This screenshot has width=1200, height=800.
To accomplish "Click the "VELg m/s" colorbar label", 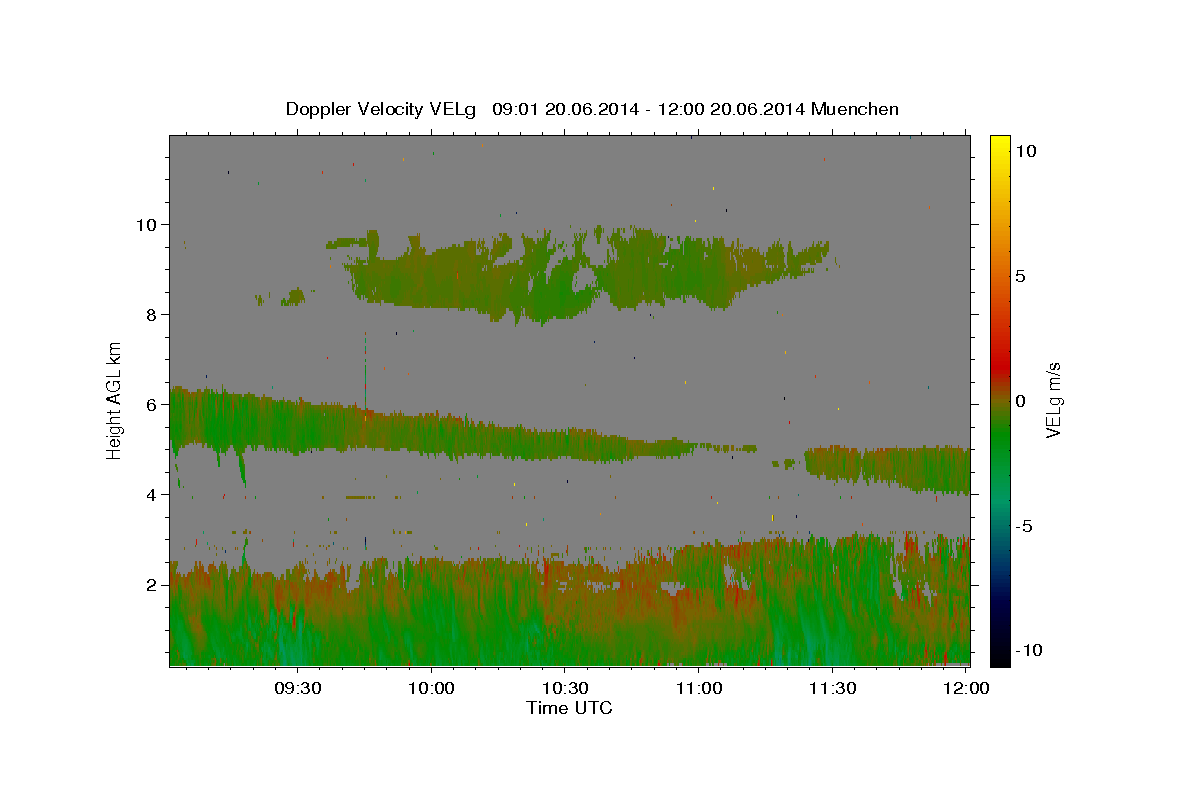I will 1053,398.
